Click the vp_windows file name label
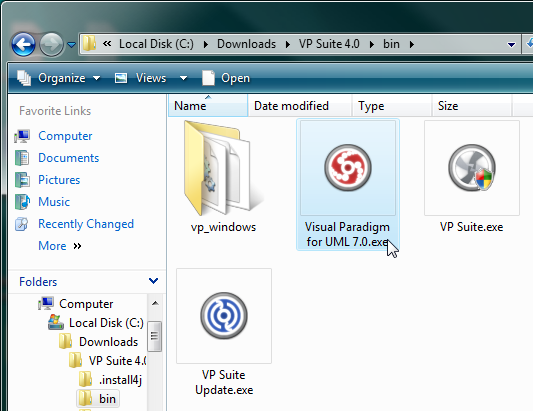This screenshot has width=533, height=411. (x=223, y=227)
